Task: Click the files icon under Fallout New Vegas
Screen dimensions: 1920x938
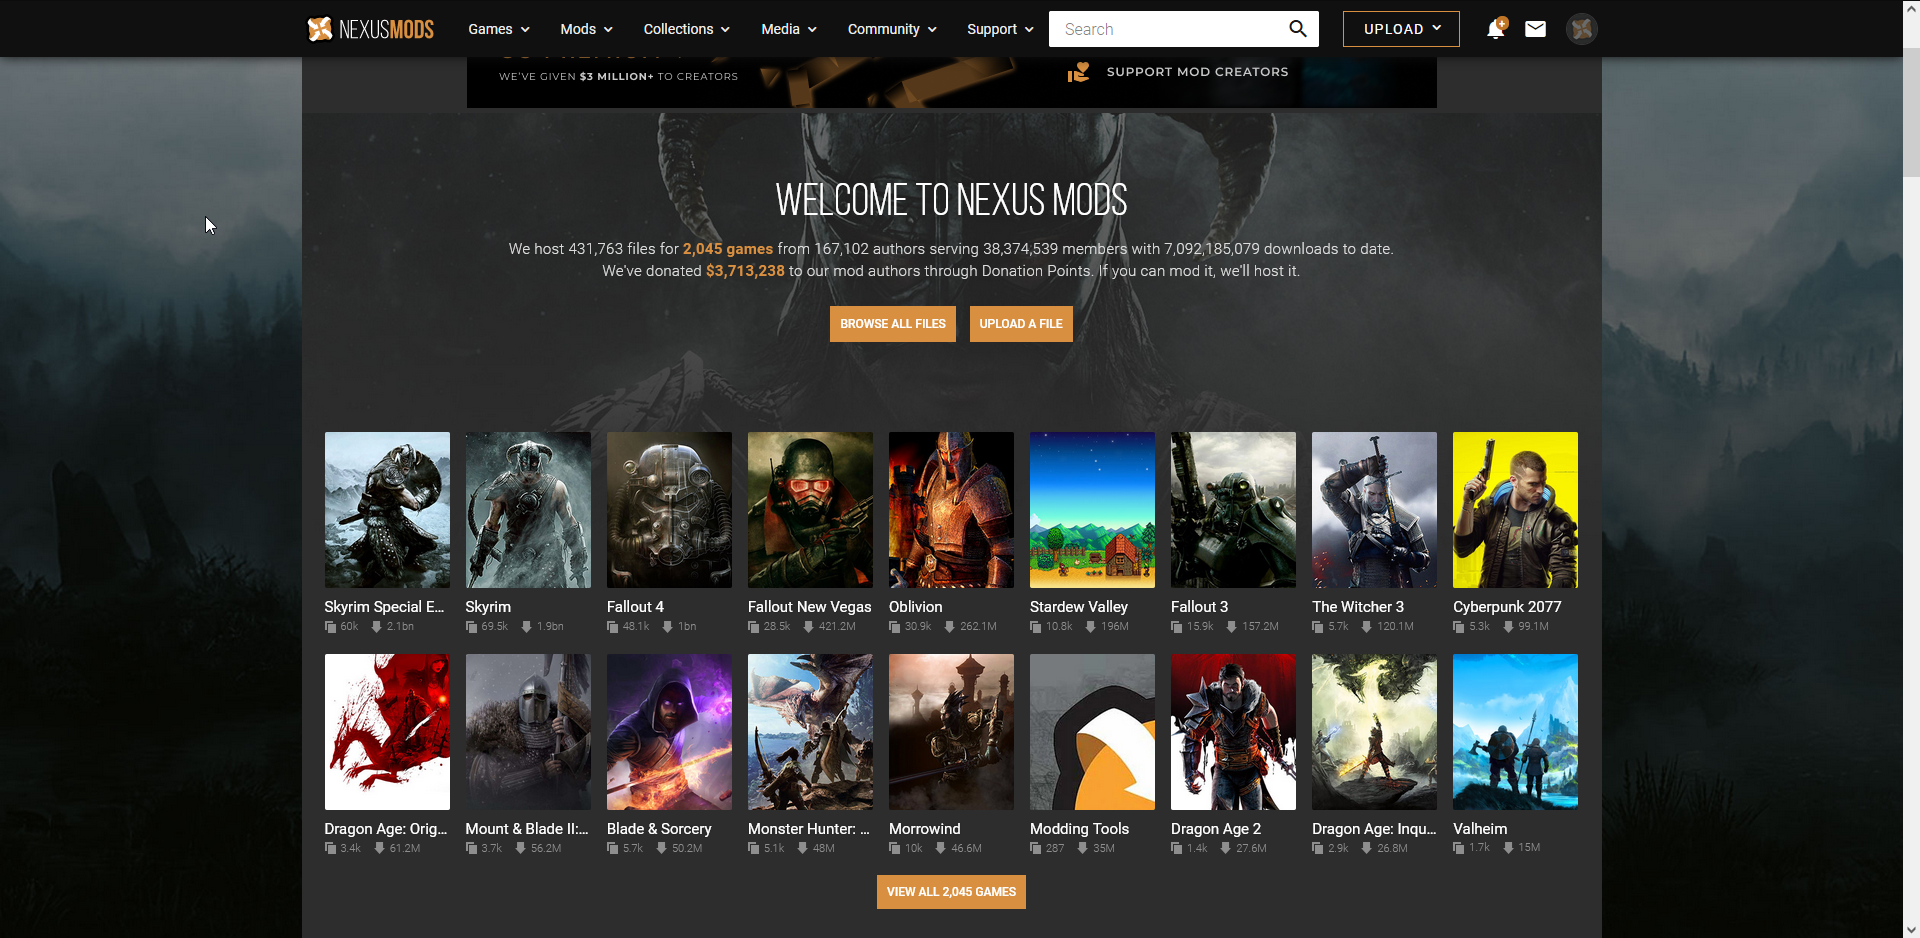Action: click(754, 627)
